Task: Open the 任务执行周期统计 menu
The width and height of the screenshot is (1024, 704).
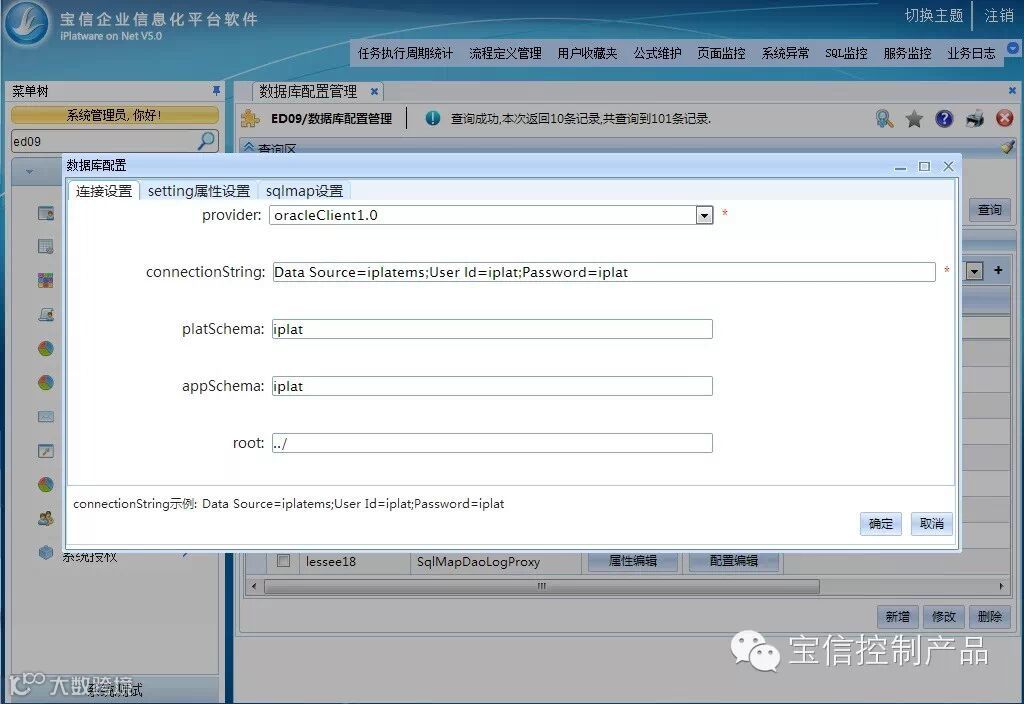Action: point(405,54)
